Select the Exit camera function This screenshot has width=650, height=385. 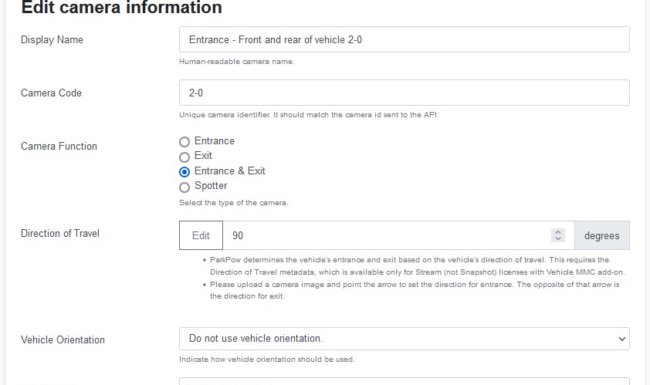pos(184,157)
